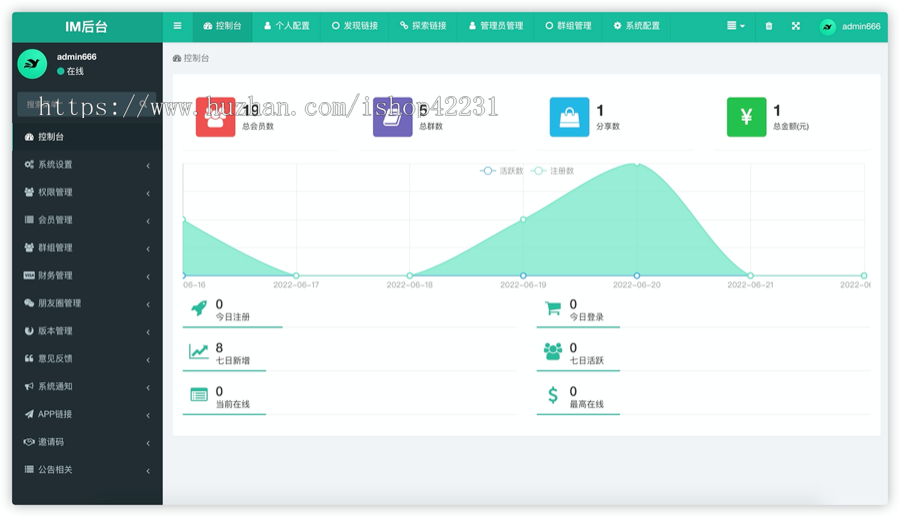Click the sidebar menu search field
900x517 pixels.
pyautogui.click(x=86, y=104)
